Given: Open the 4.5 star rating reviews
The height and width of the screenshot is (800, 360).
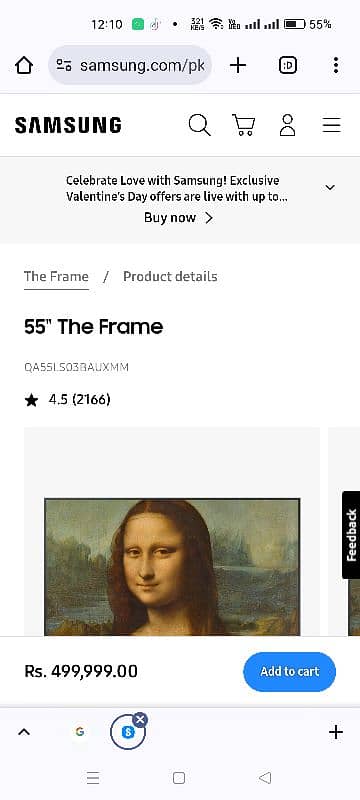Looking at the screenshot, I should 67,400.
